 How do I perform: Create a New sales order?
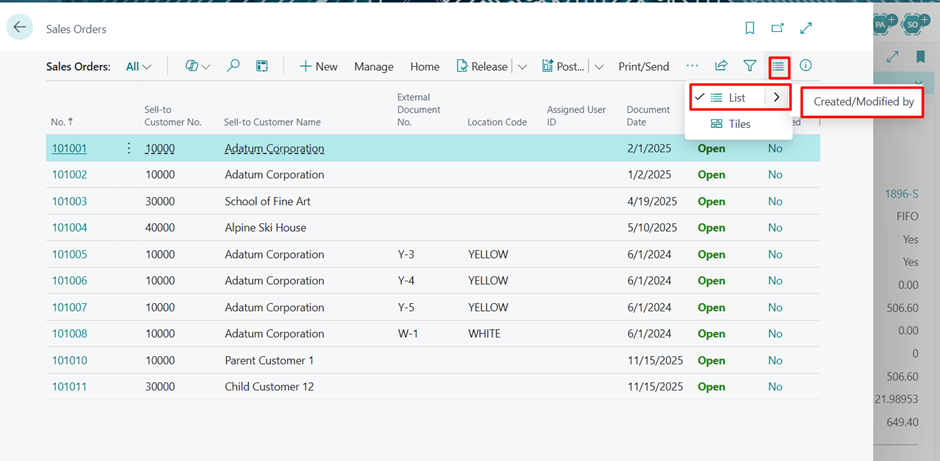pos(318,67)
